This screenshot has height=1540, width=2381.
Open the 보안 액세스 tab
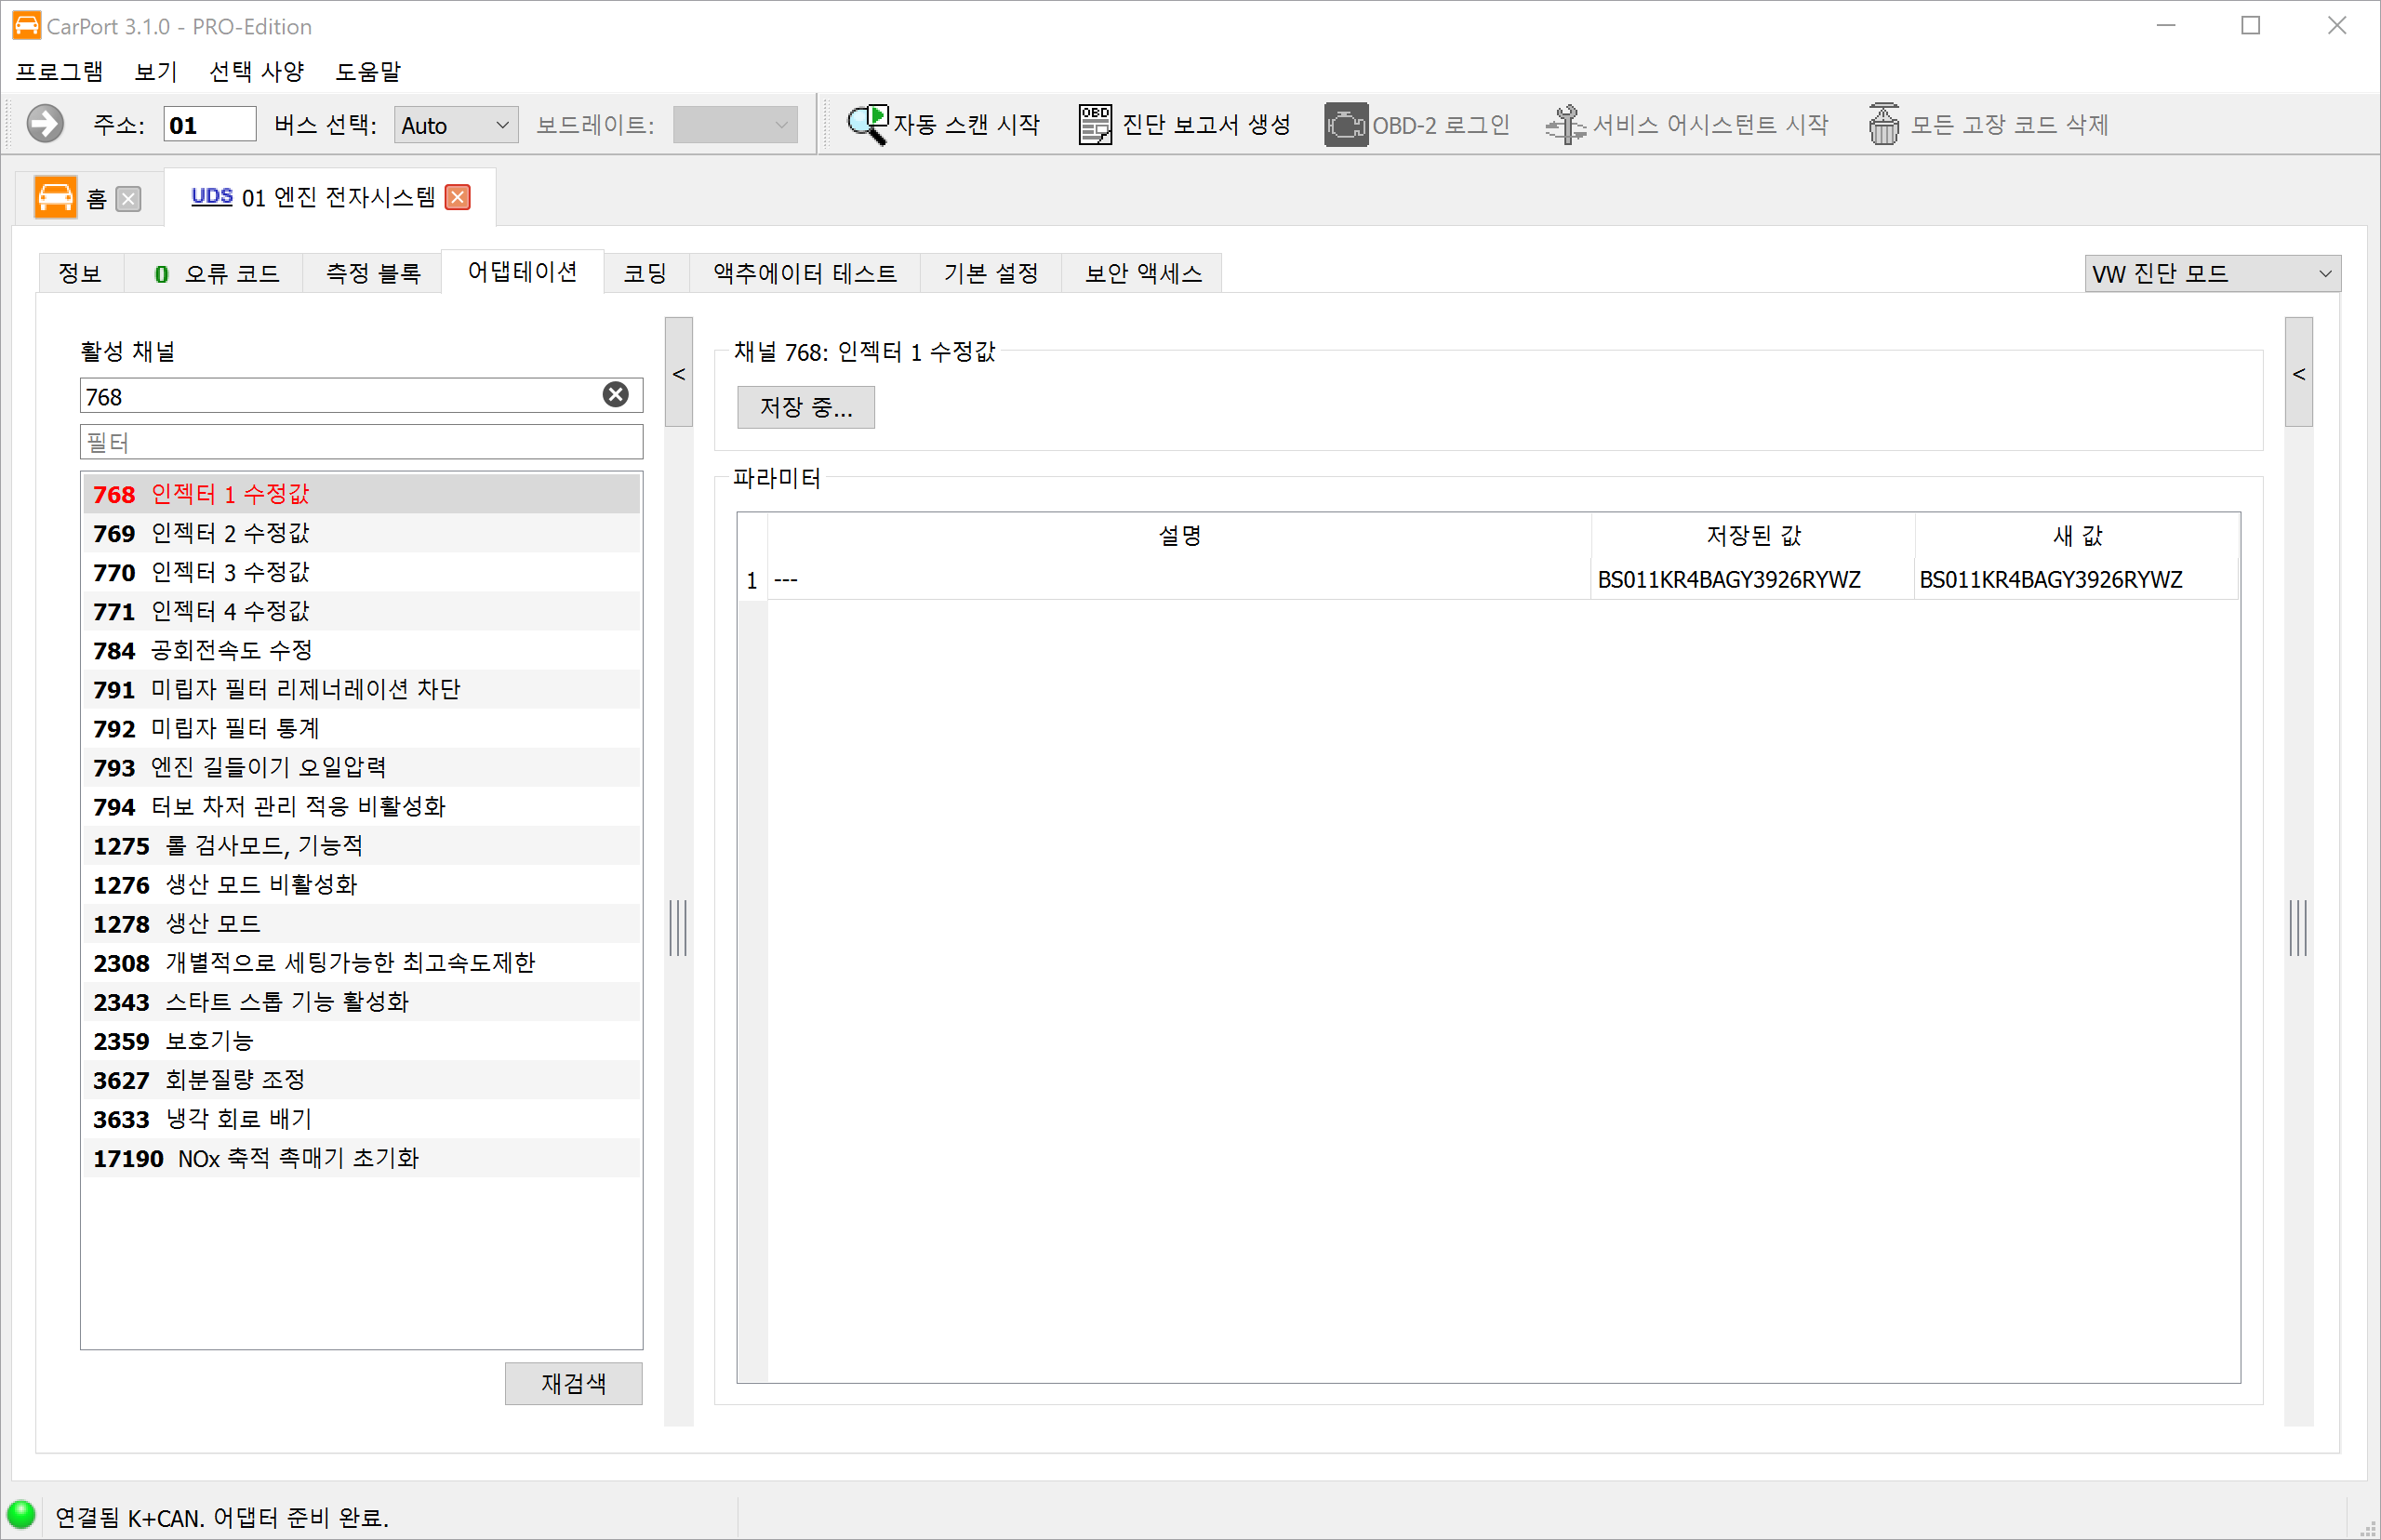point(1143,273)
